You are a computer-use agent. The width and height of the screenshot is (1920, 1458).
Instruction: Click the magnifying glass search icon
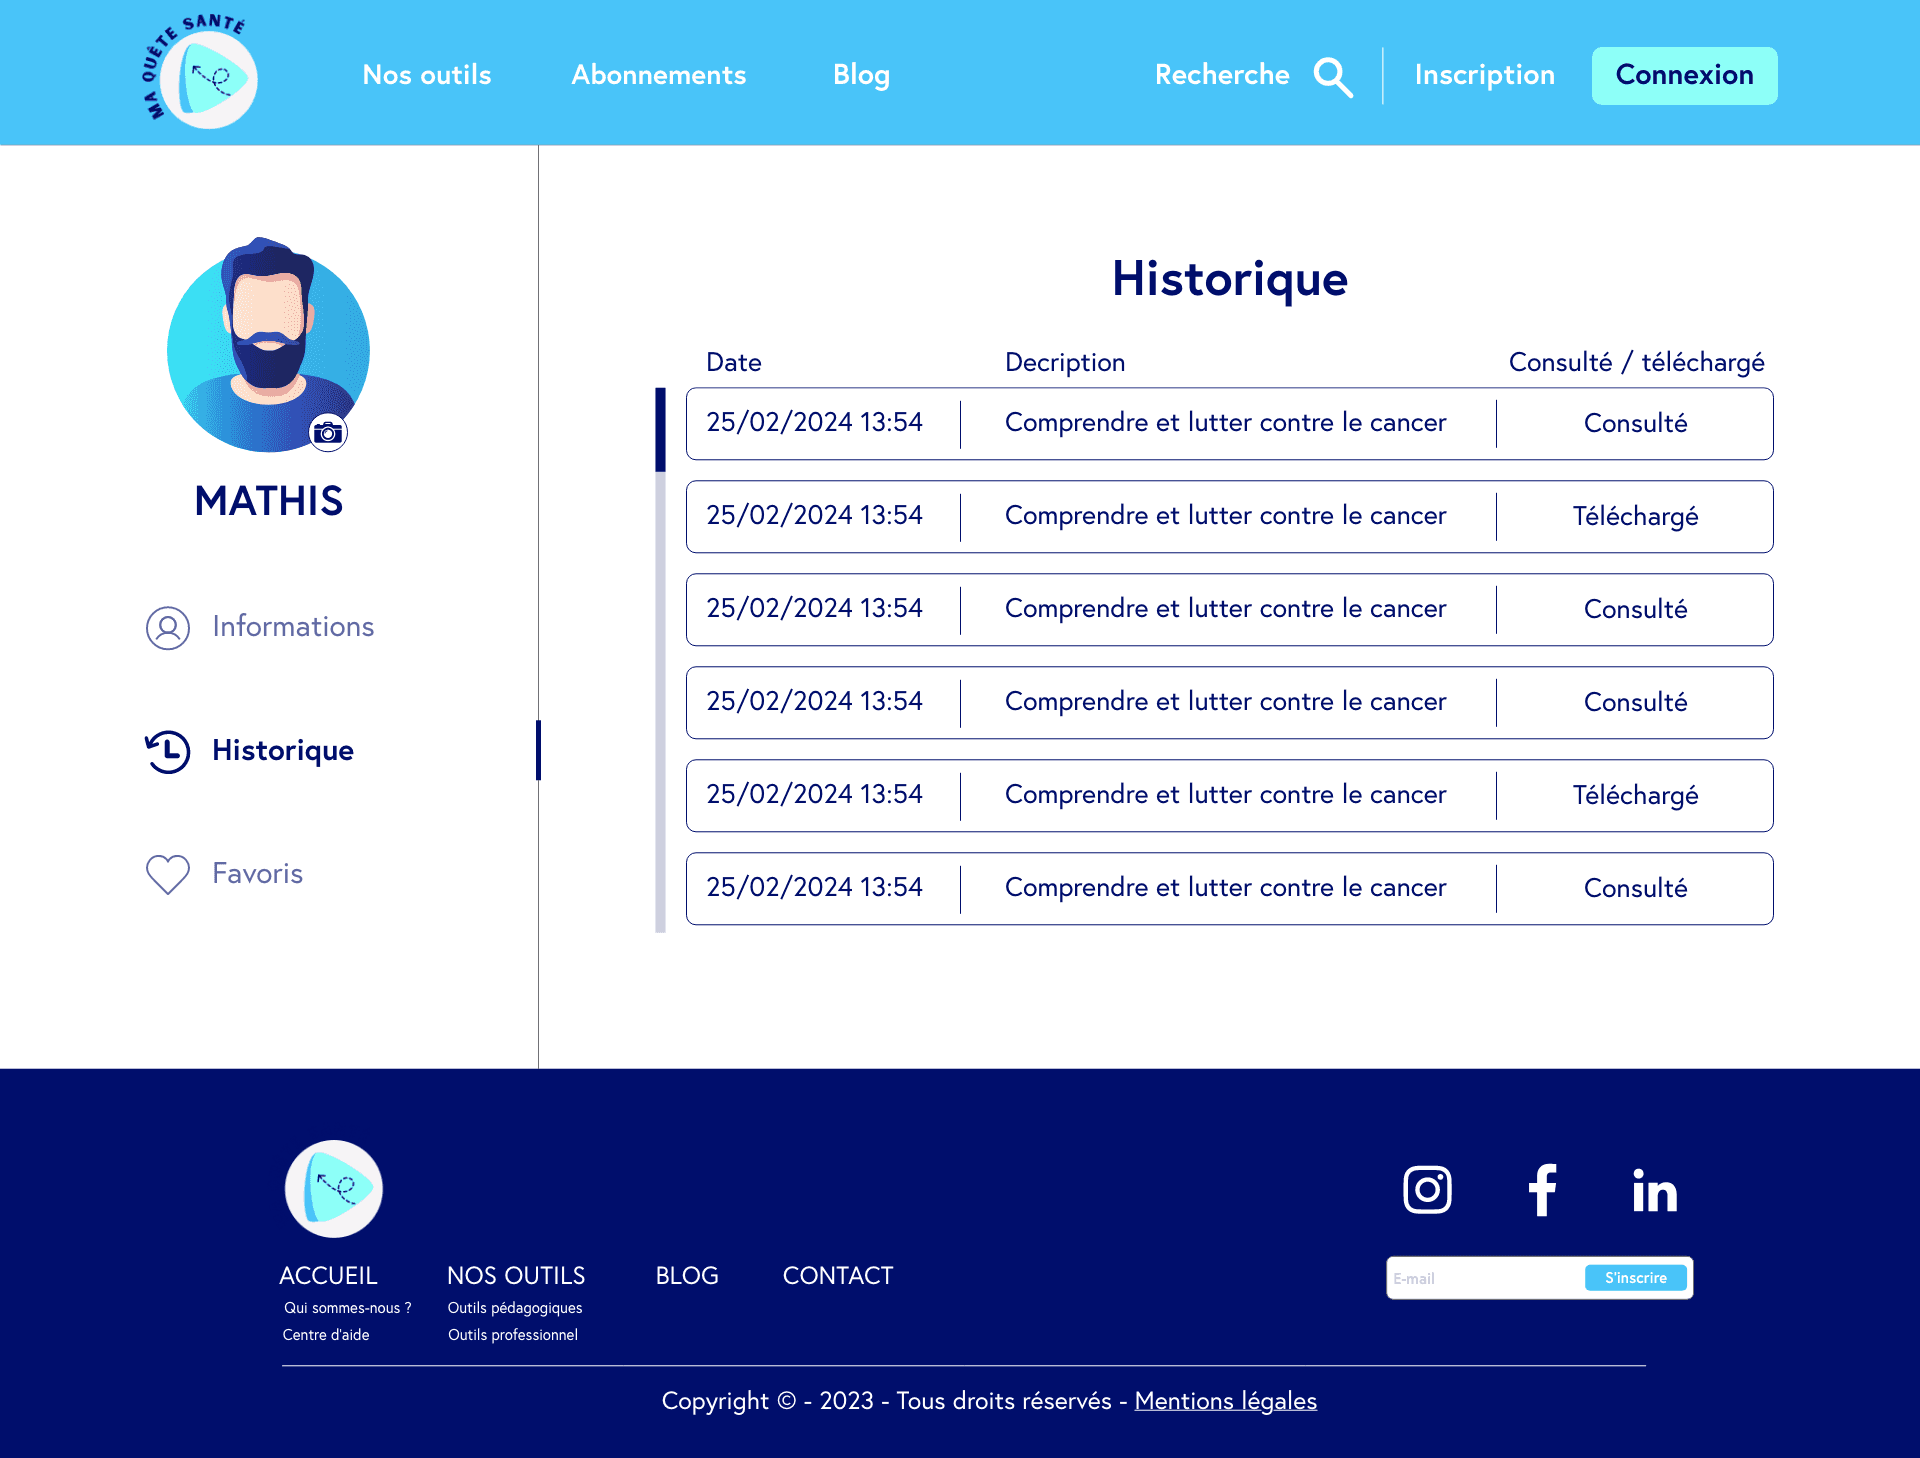[x=1333, y=77]
